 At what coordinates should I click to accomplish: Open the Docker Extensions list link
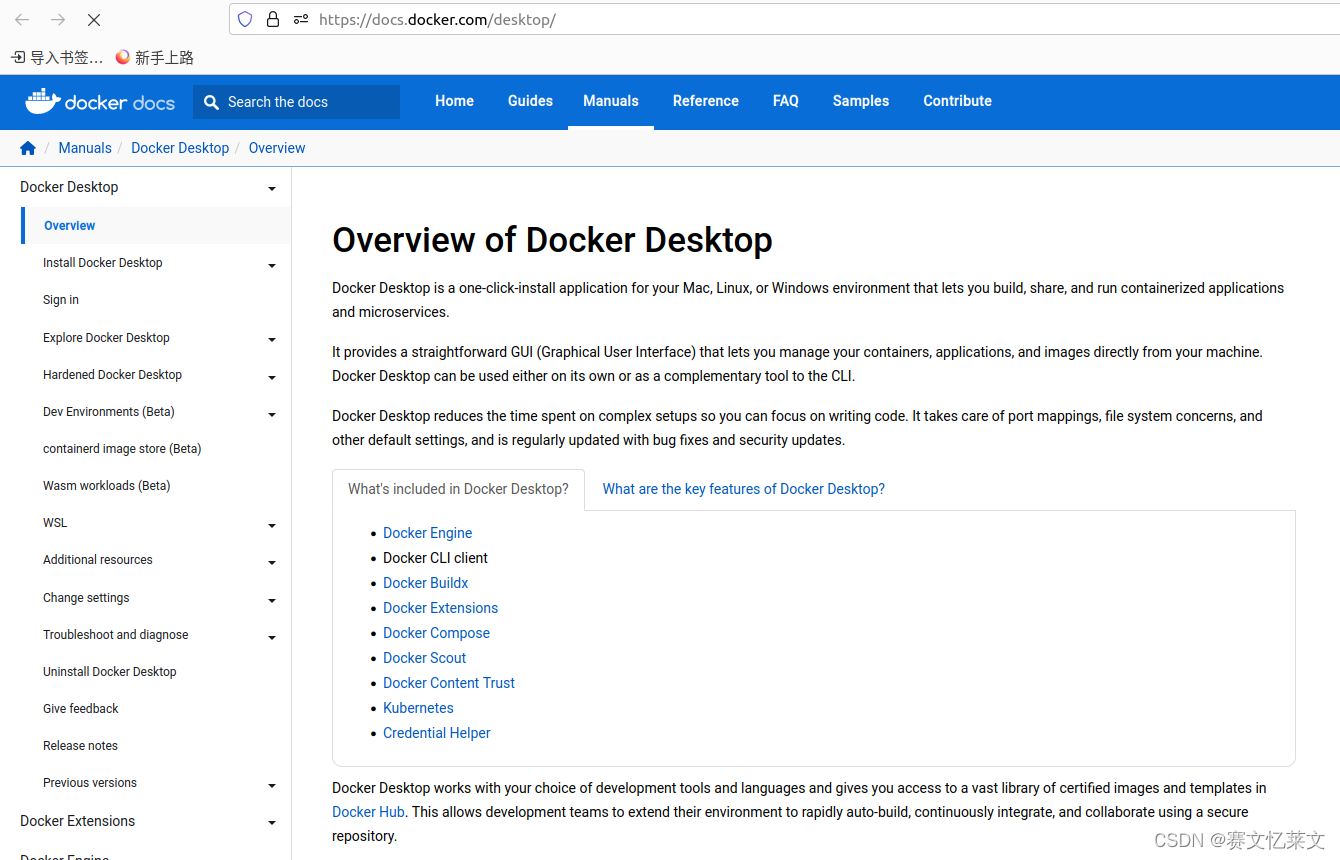pyautogui.click(x=440, y=608)
